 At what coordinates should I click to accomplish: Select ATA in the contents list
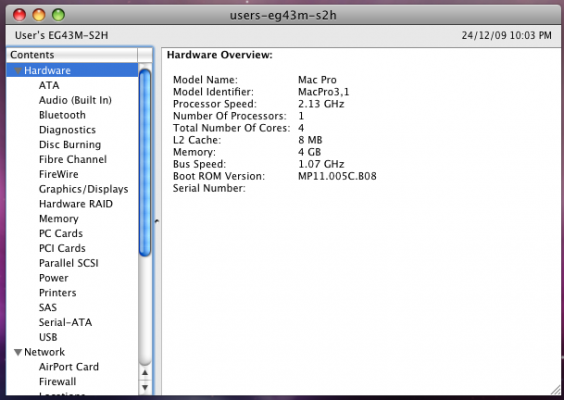pos(49,85)
